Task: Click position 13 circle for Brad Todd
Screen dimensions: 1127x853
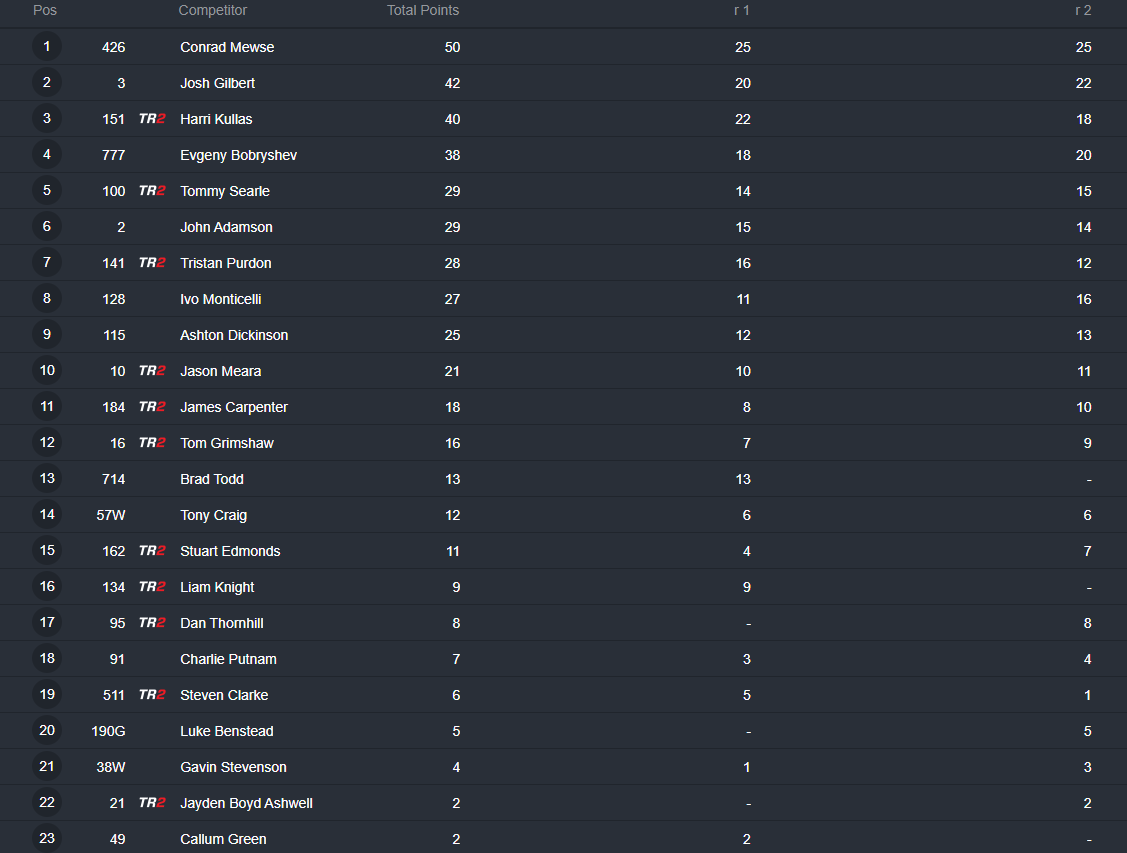Action: 47,479
